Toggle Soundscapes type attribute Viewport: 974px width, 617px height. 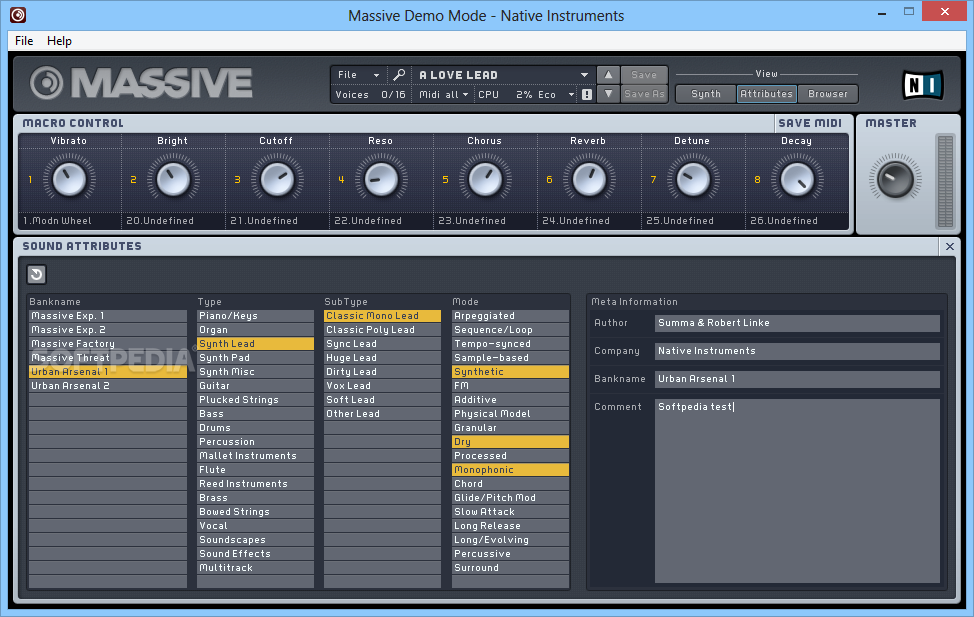[x=255, y=540]
